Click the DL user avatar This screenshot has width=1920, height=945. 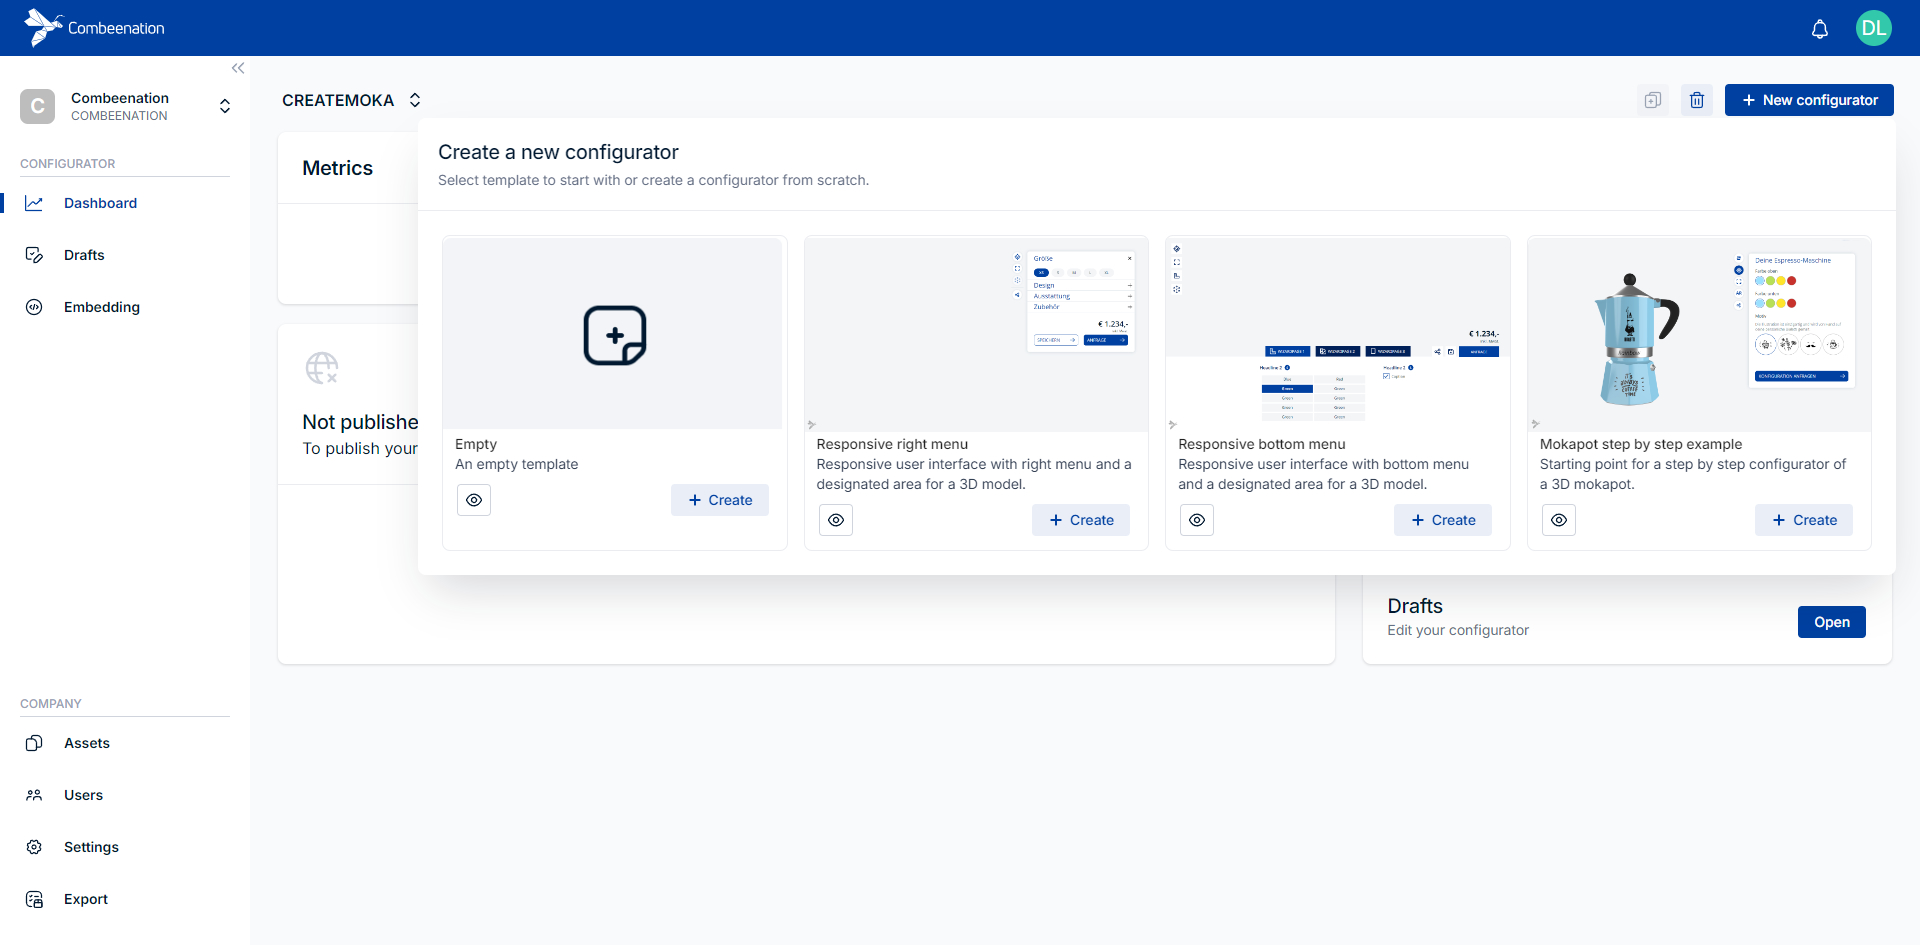tap(1873, 28)
